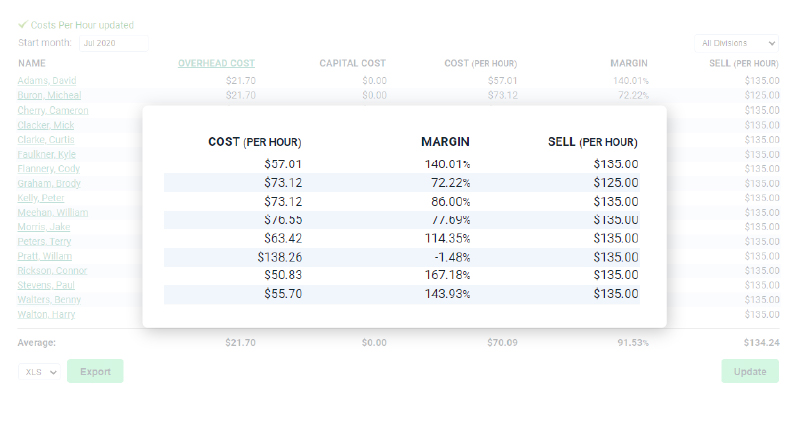The width and height of the screenshot is (800, 434).
Task: Click the Export button
Action: pos(95,371)
